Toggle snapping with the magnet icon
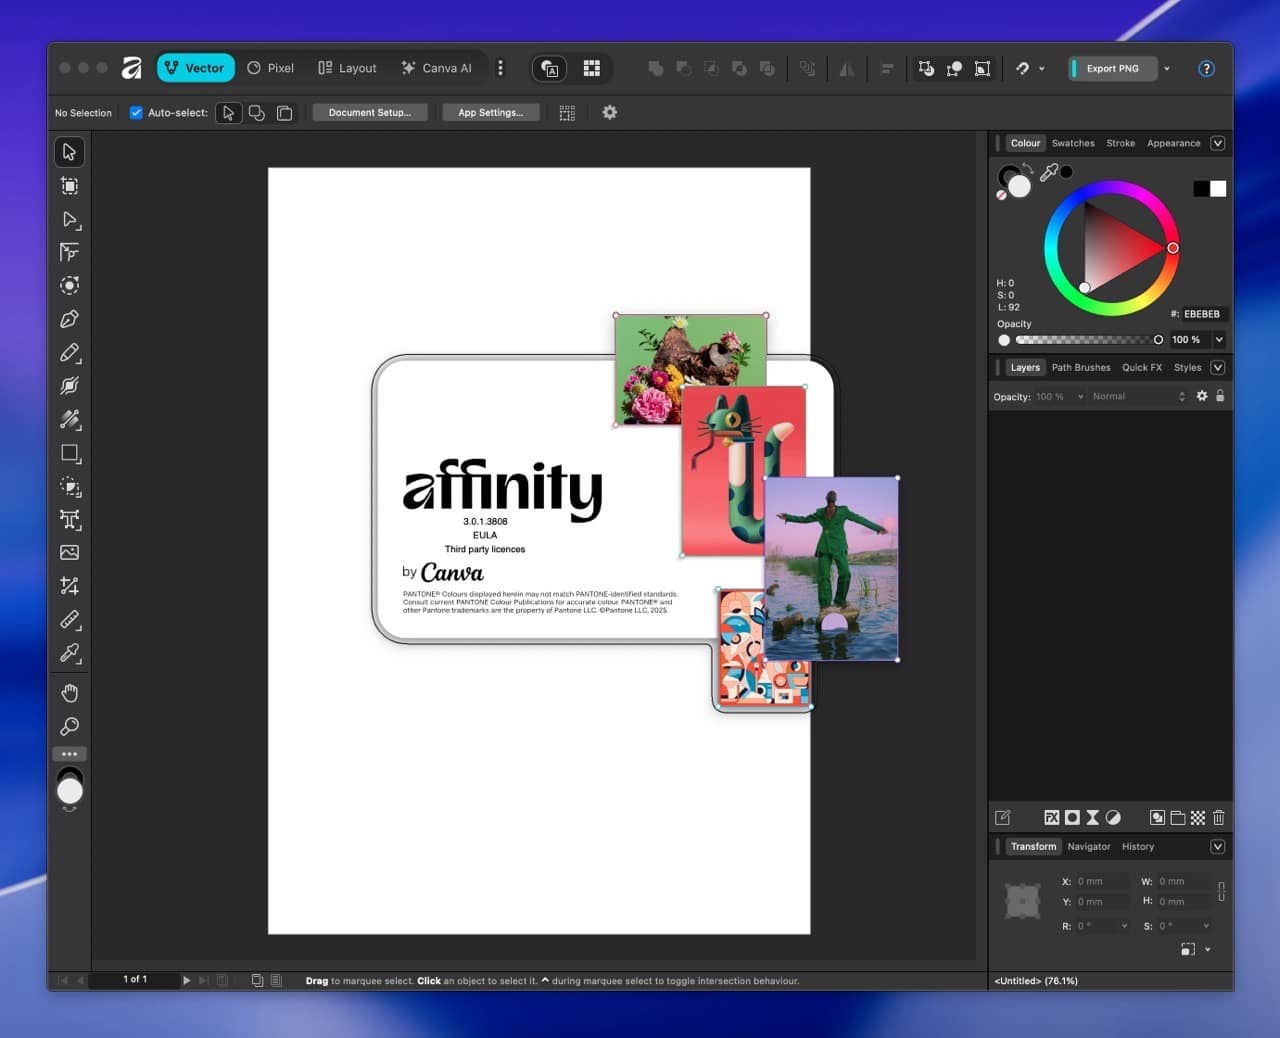Image resolution: width=1280 pixels, height=1038 pixels. [1023, 68]
